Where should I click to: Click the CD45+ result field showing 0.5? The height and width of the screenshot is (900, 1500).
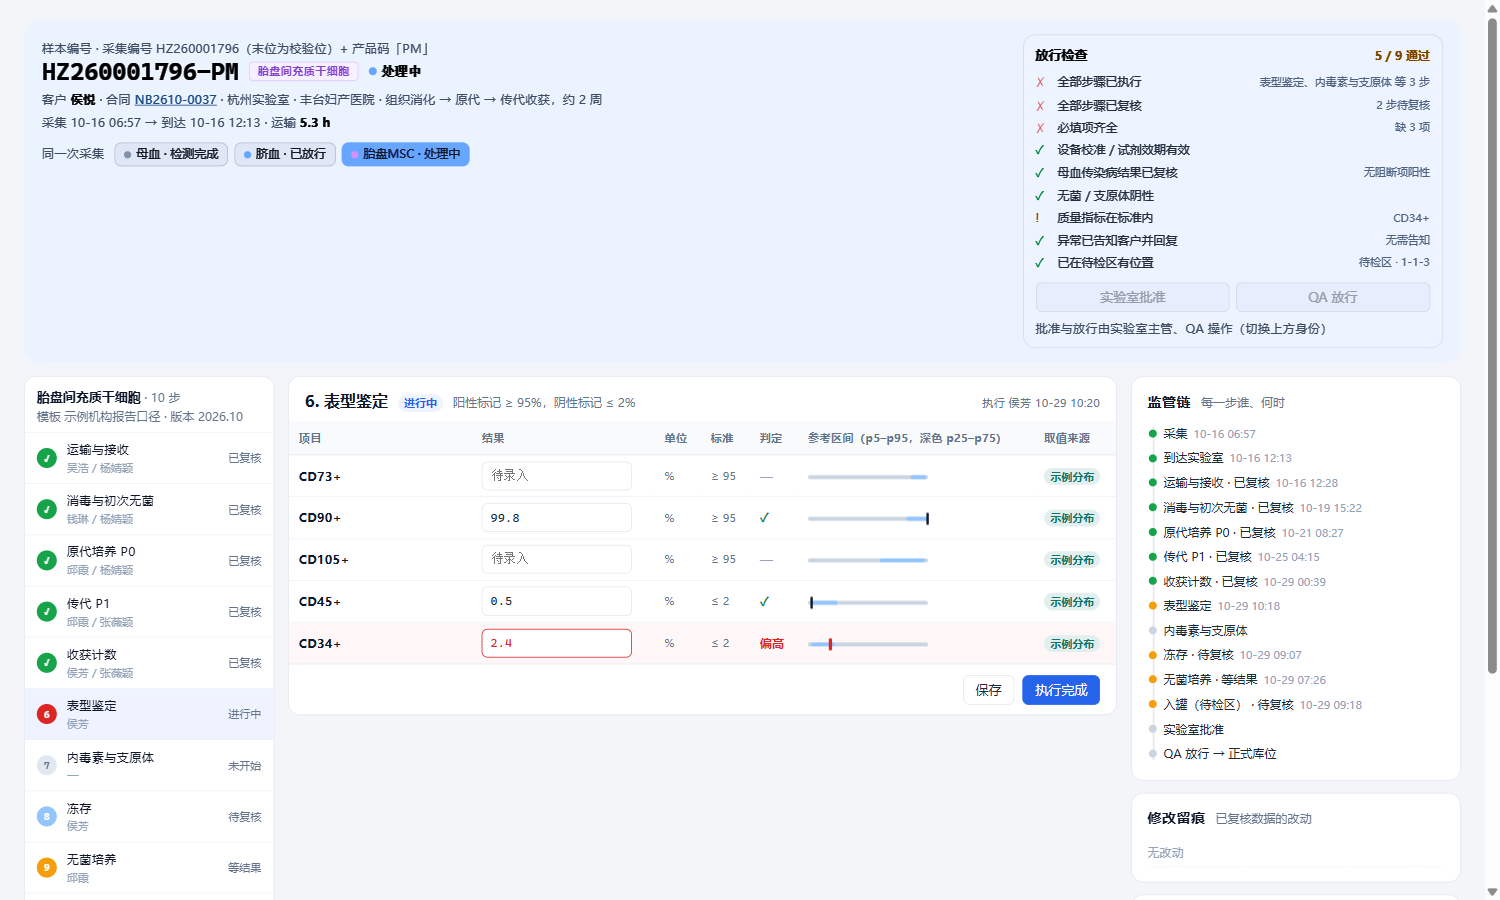556,601
